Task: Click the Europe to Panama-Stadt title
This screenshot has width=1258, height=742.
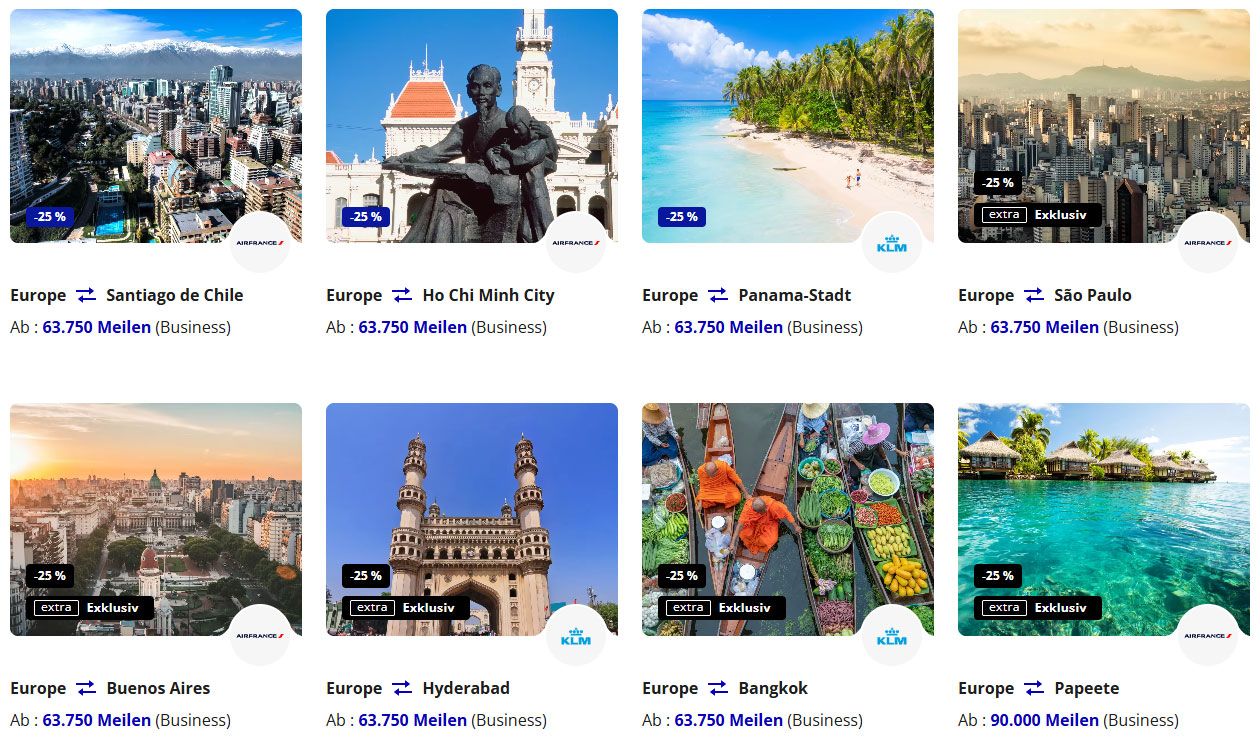Action: [x=747, y=295]
